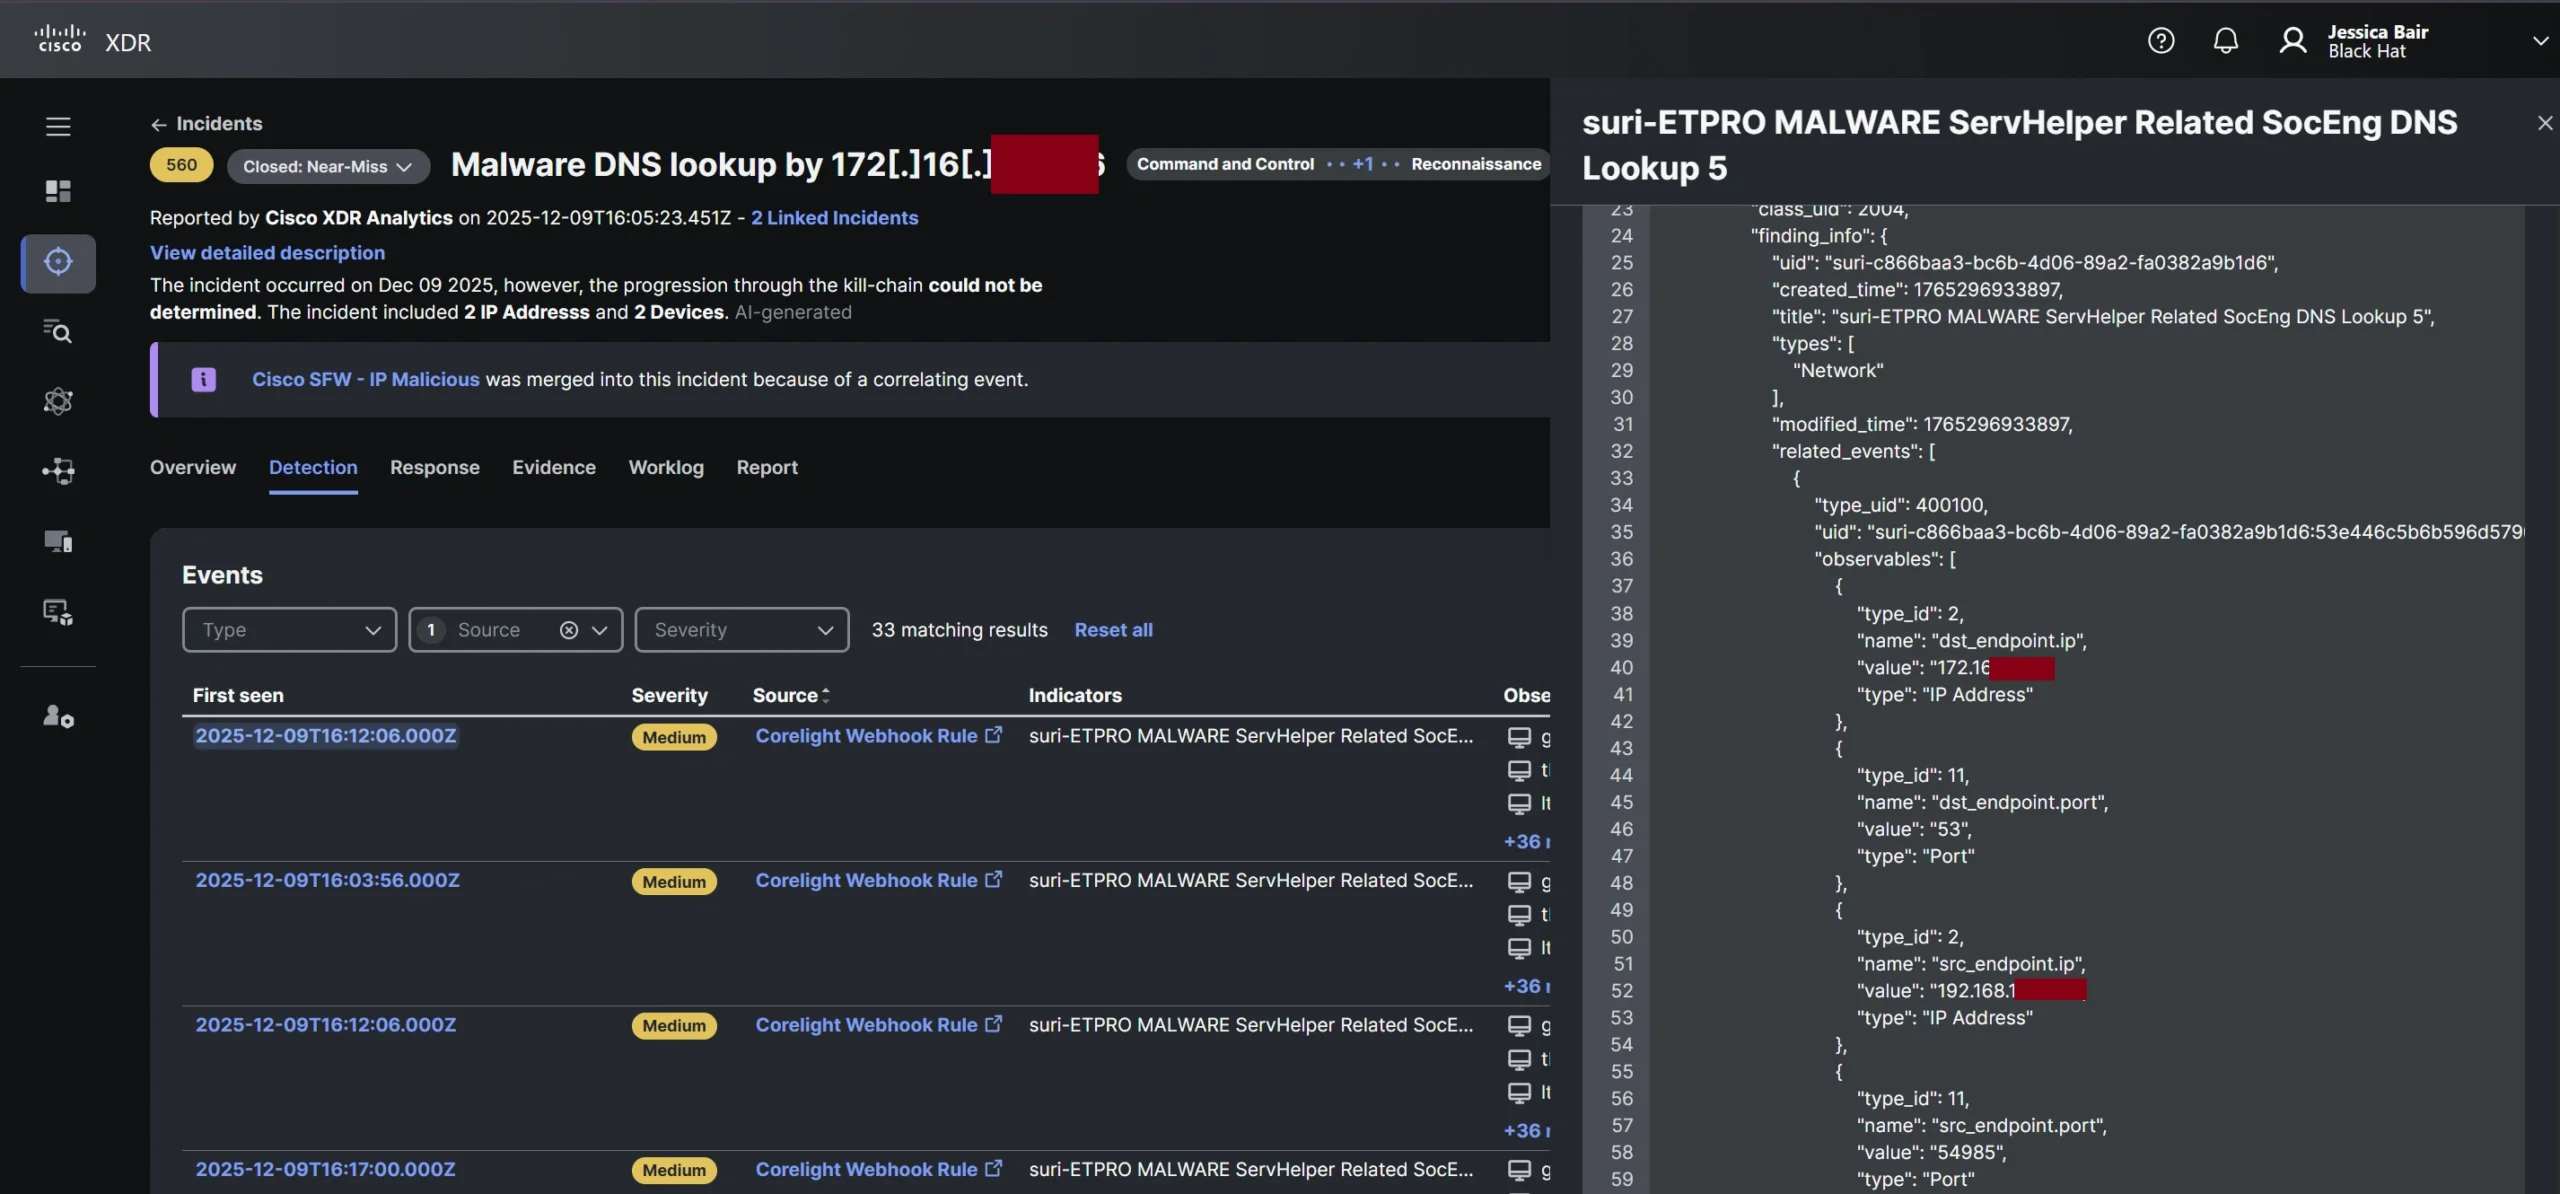Screen dimensions: 2560x1194
Task: Open the dashboard grid icon in sidebar
Action: 58,191
